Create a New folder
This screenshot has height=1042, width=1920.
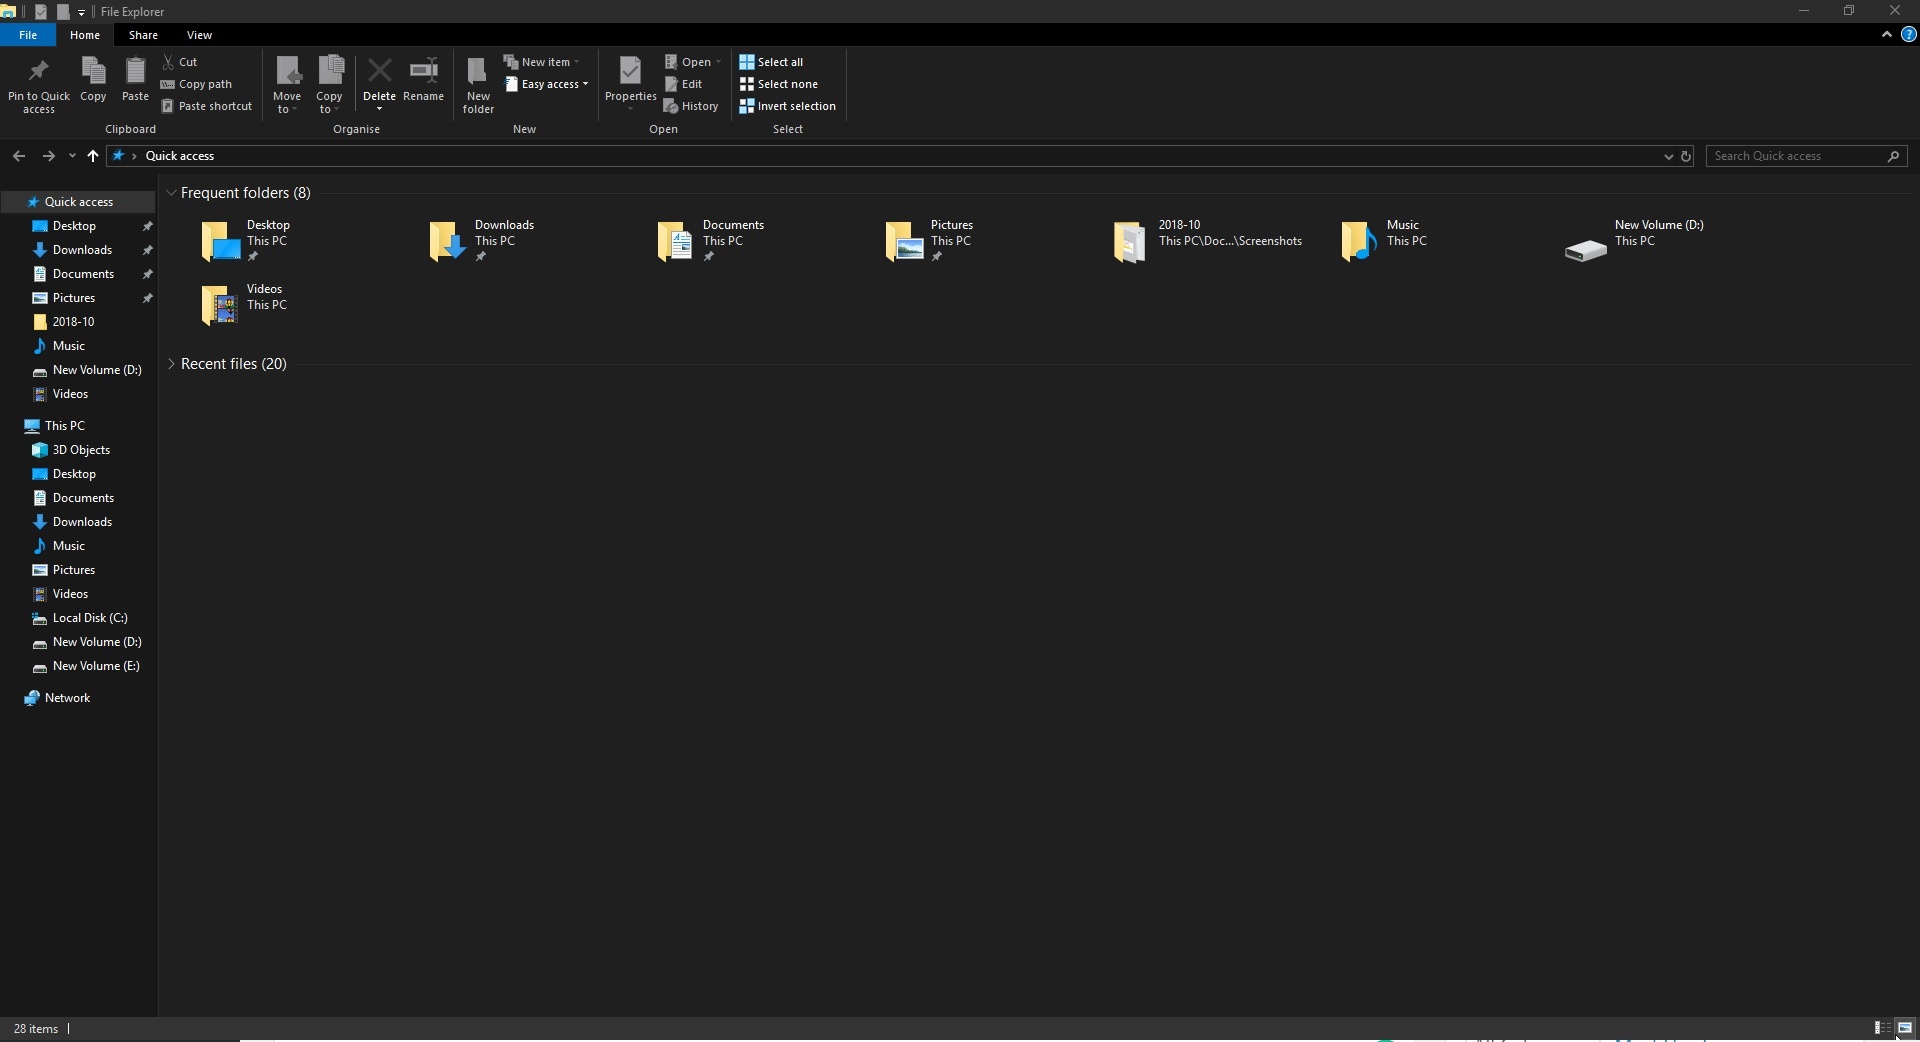pos(478,85)
